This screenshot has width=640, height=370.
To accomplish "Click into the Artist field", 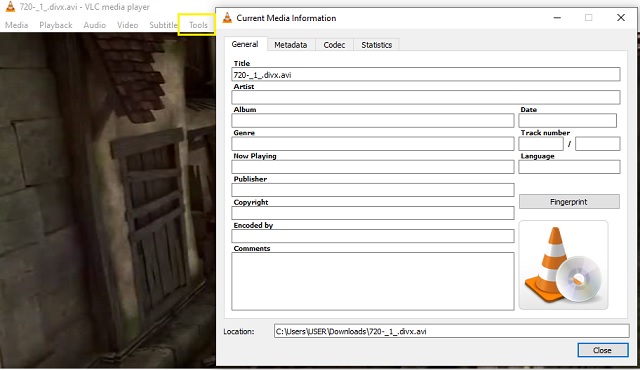I will tap(426, 97).
